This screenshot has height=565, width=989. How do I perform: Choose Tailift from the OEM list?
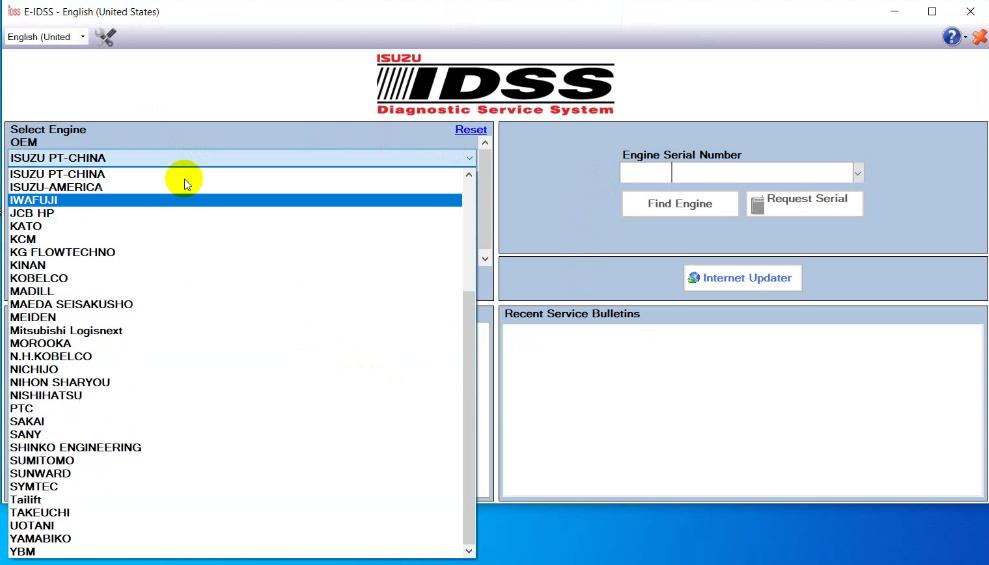235,500
